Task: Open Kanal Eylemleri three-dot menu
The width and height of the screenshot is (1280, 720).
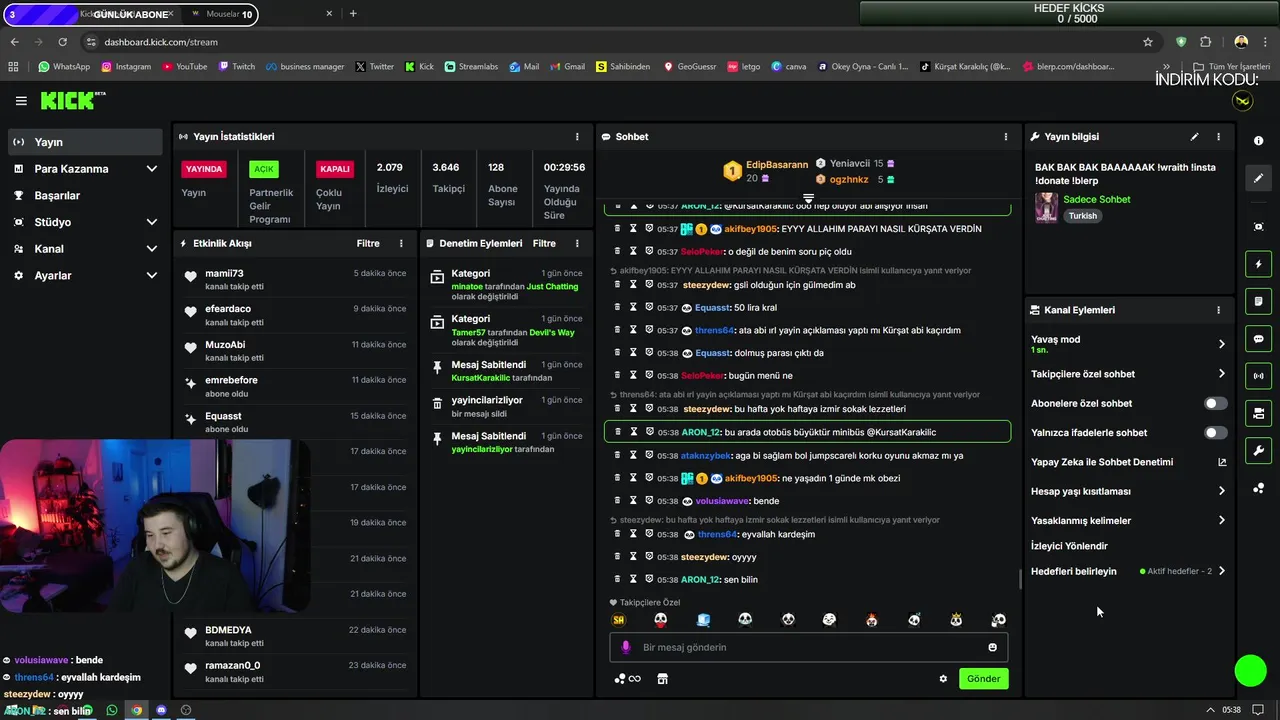Action: [x=1218, y=310]
